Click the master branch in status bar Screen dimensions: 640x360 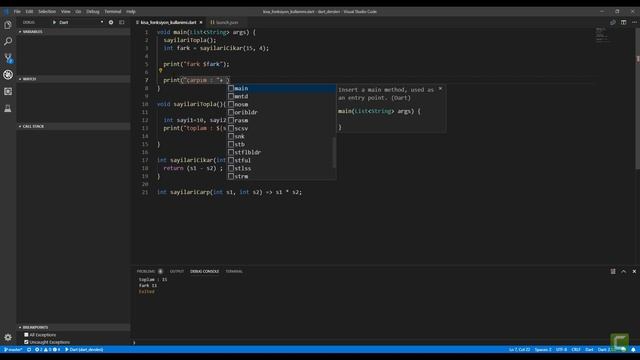(13, 350)
